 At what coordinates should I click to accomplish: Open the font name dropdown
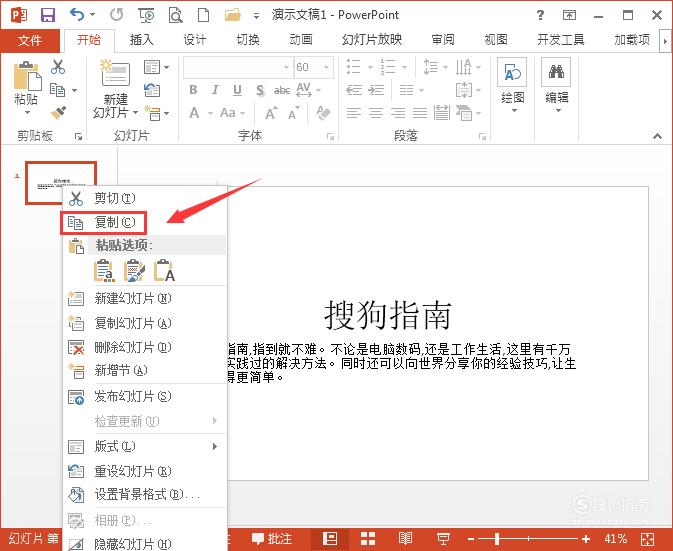tap(286, 67)
